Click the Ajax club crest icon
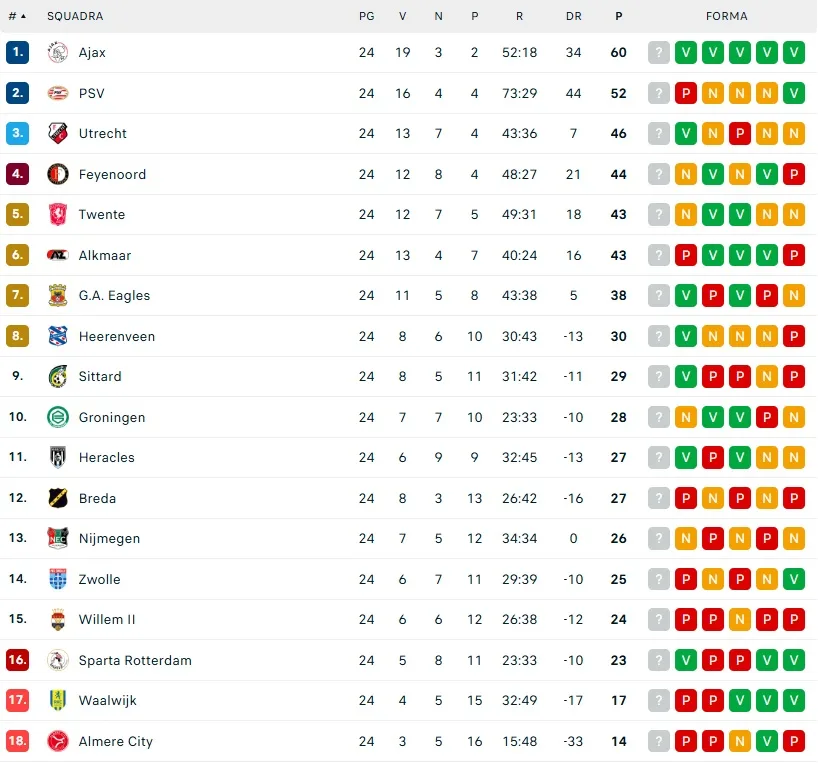Viewport: 818px width, 763px height. click(x=57, y=53)
